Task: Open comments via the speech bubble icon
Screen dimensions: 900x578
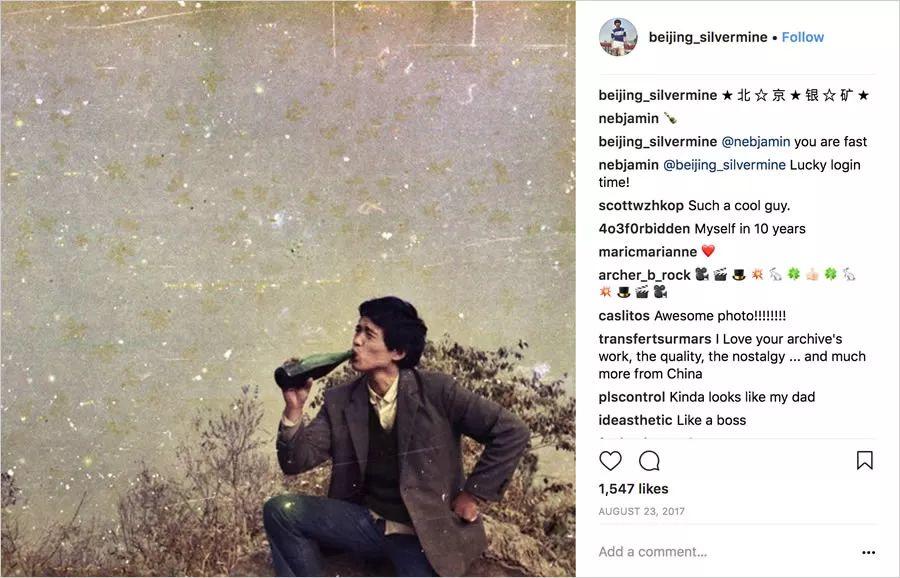Action: coord(650,461)
